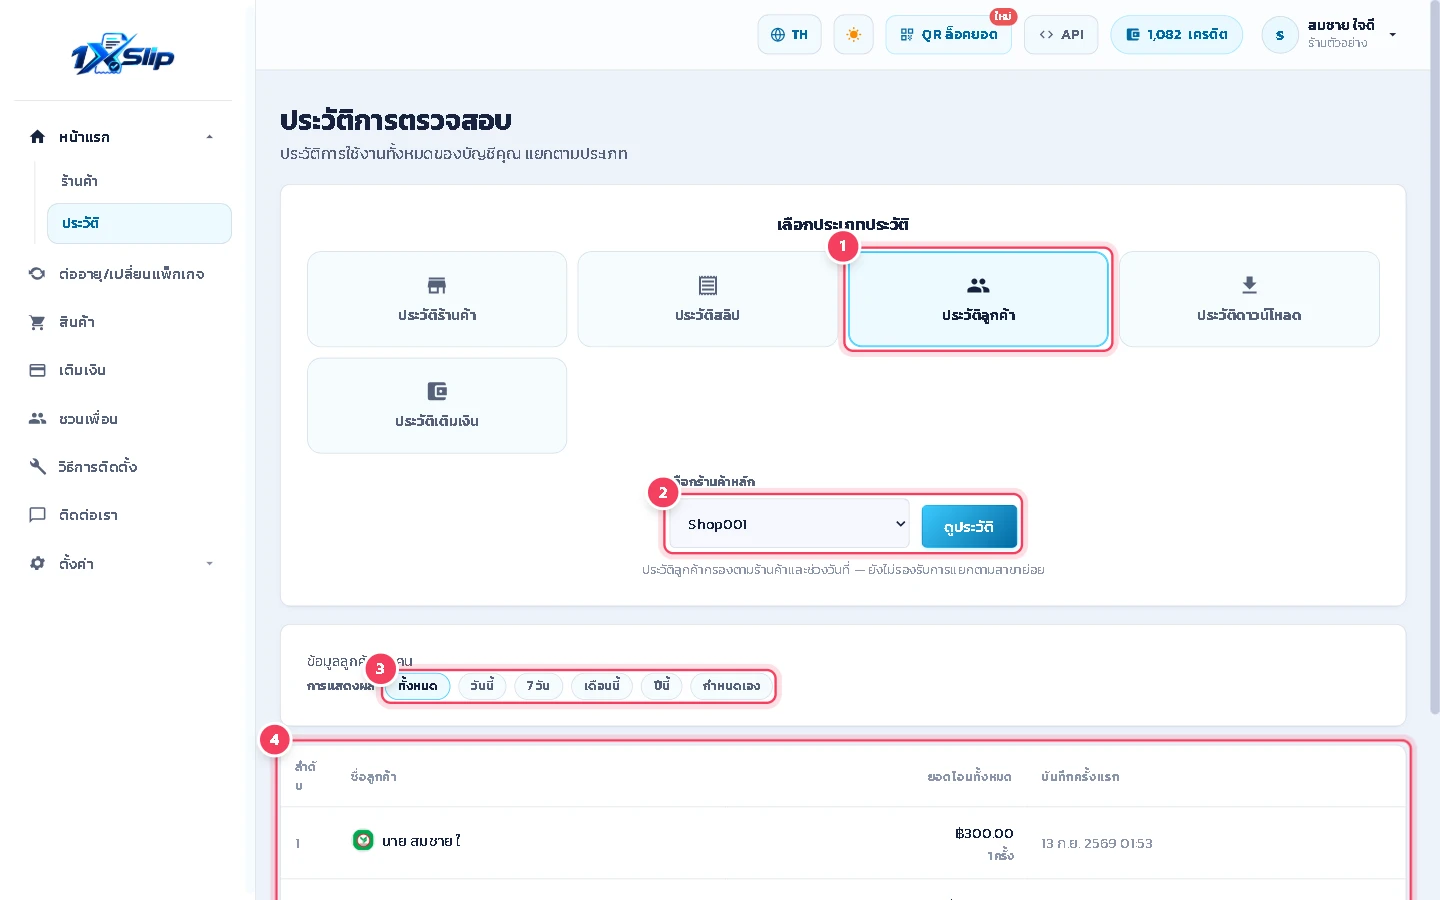Viewport: 1440px width, 900px height.
Task: Click the shopping cart icon beside สินค้า
Action: click(37, 322)
